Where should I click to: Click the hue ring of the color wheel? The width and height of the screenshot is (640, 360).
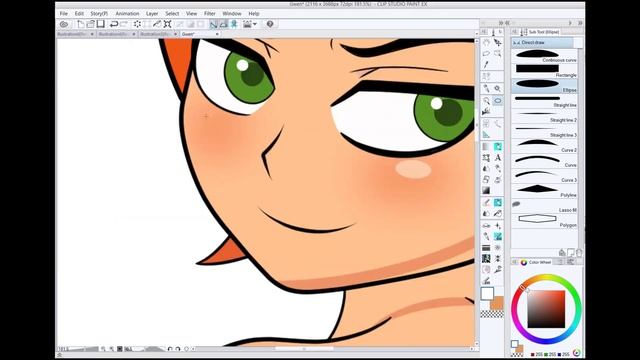point(546,278)
